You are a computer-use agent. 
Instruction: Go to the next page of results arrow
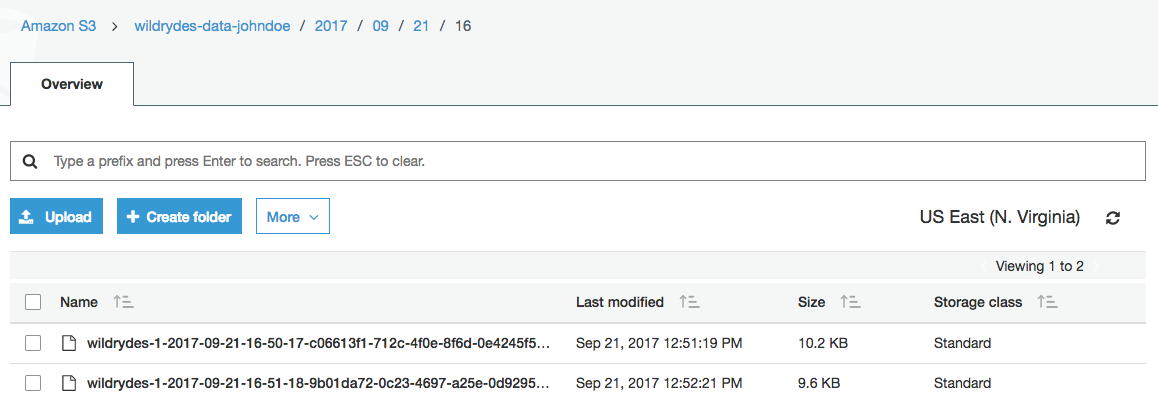(x=1096, y=266)
